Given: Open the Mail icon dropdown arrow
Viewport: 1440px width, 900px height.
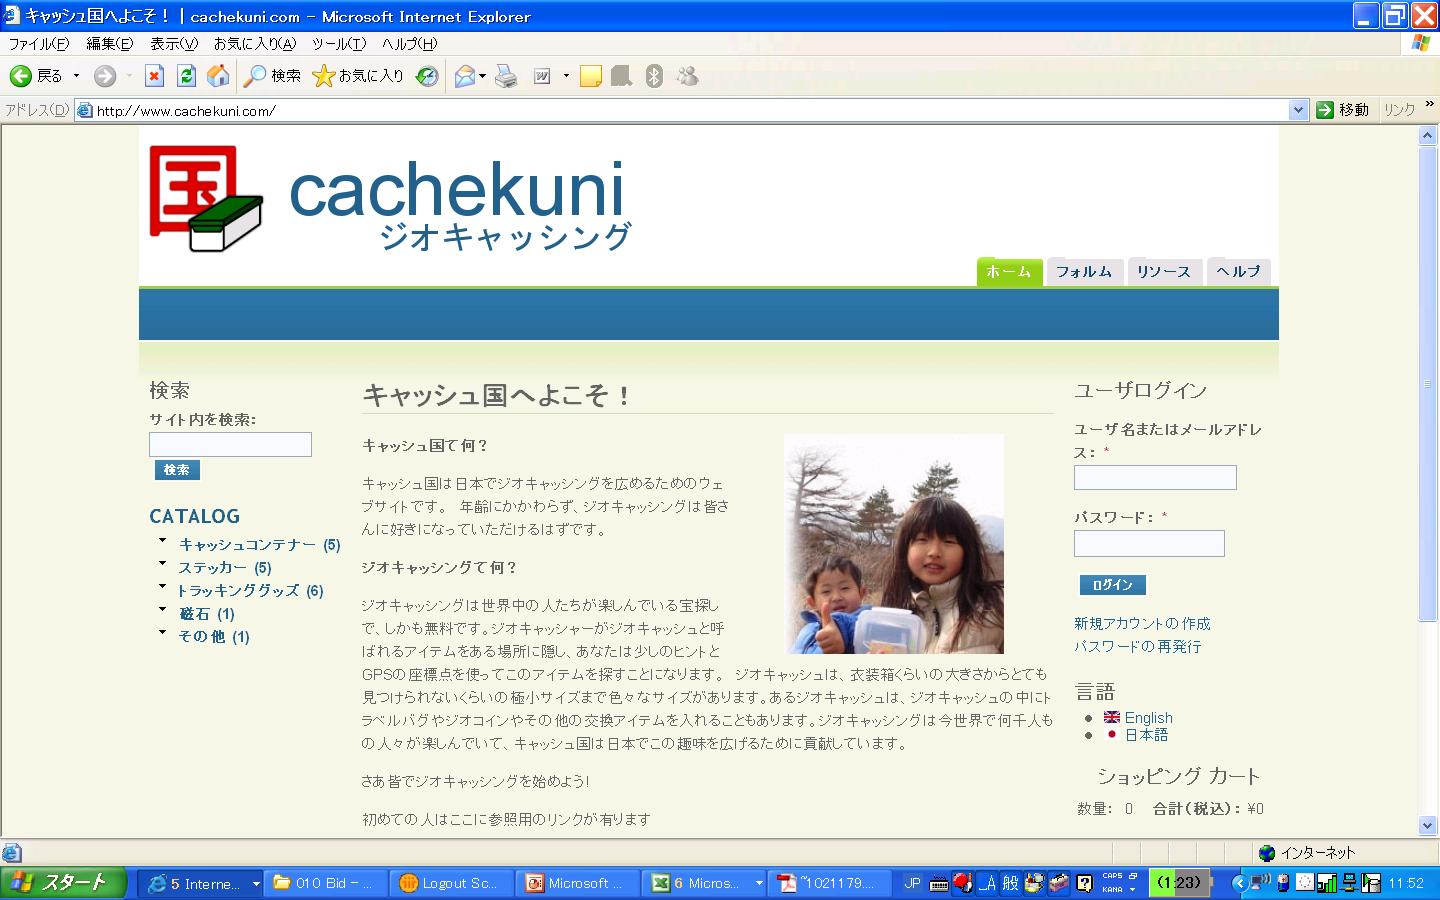Looking at the screenshot, I should coord(483,76).
